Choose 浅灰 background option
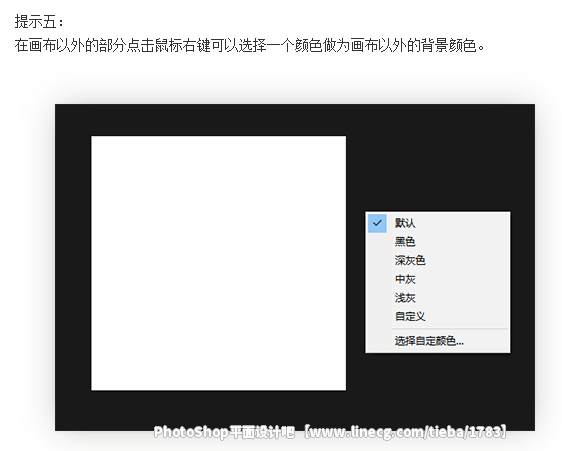 (438, 298)
